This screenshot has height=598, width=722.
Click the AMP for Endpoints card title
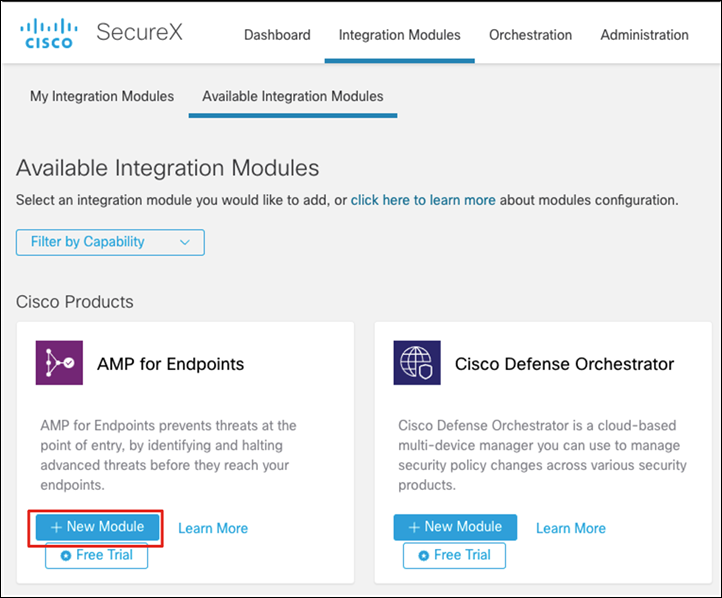tap(170, 364)
